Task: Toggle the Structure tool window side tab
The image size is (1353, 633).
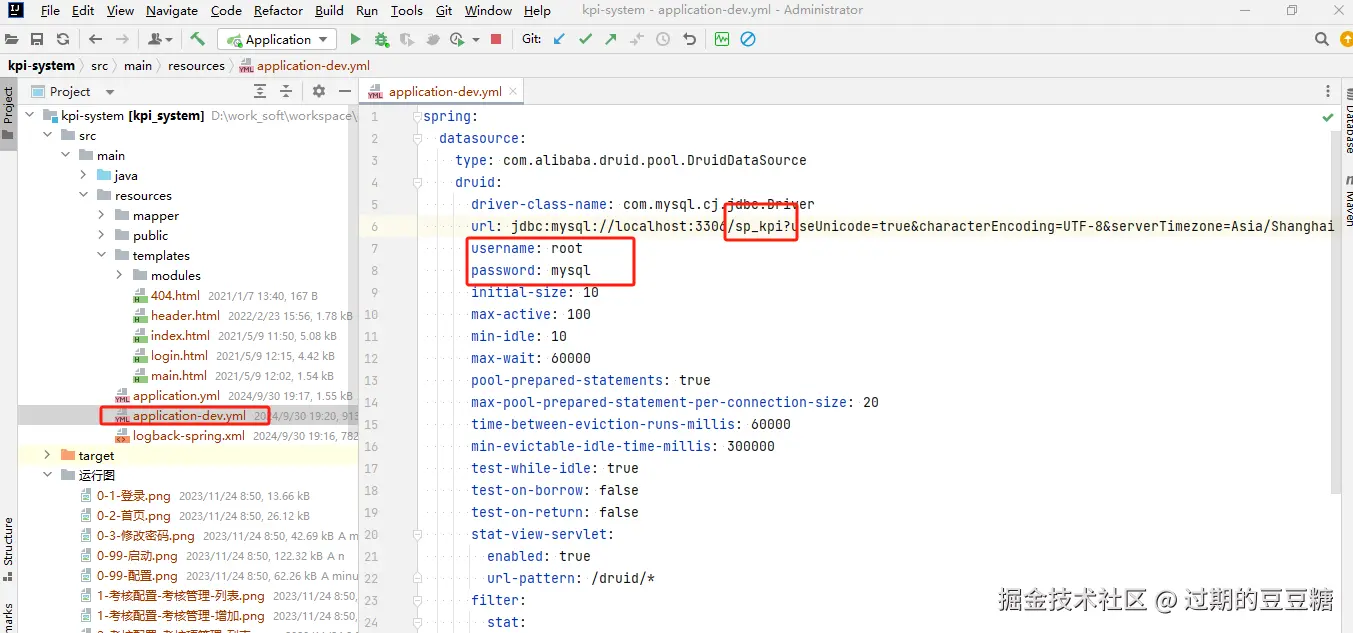Action: tap(8, 548)
